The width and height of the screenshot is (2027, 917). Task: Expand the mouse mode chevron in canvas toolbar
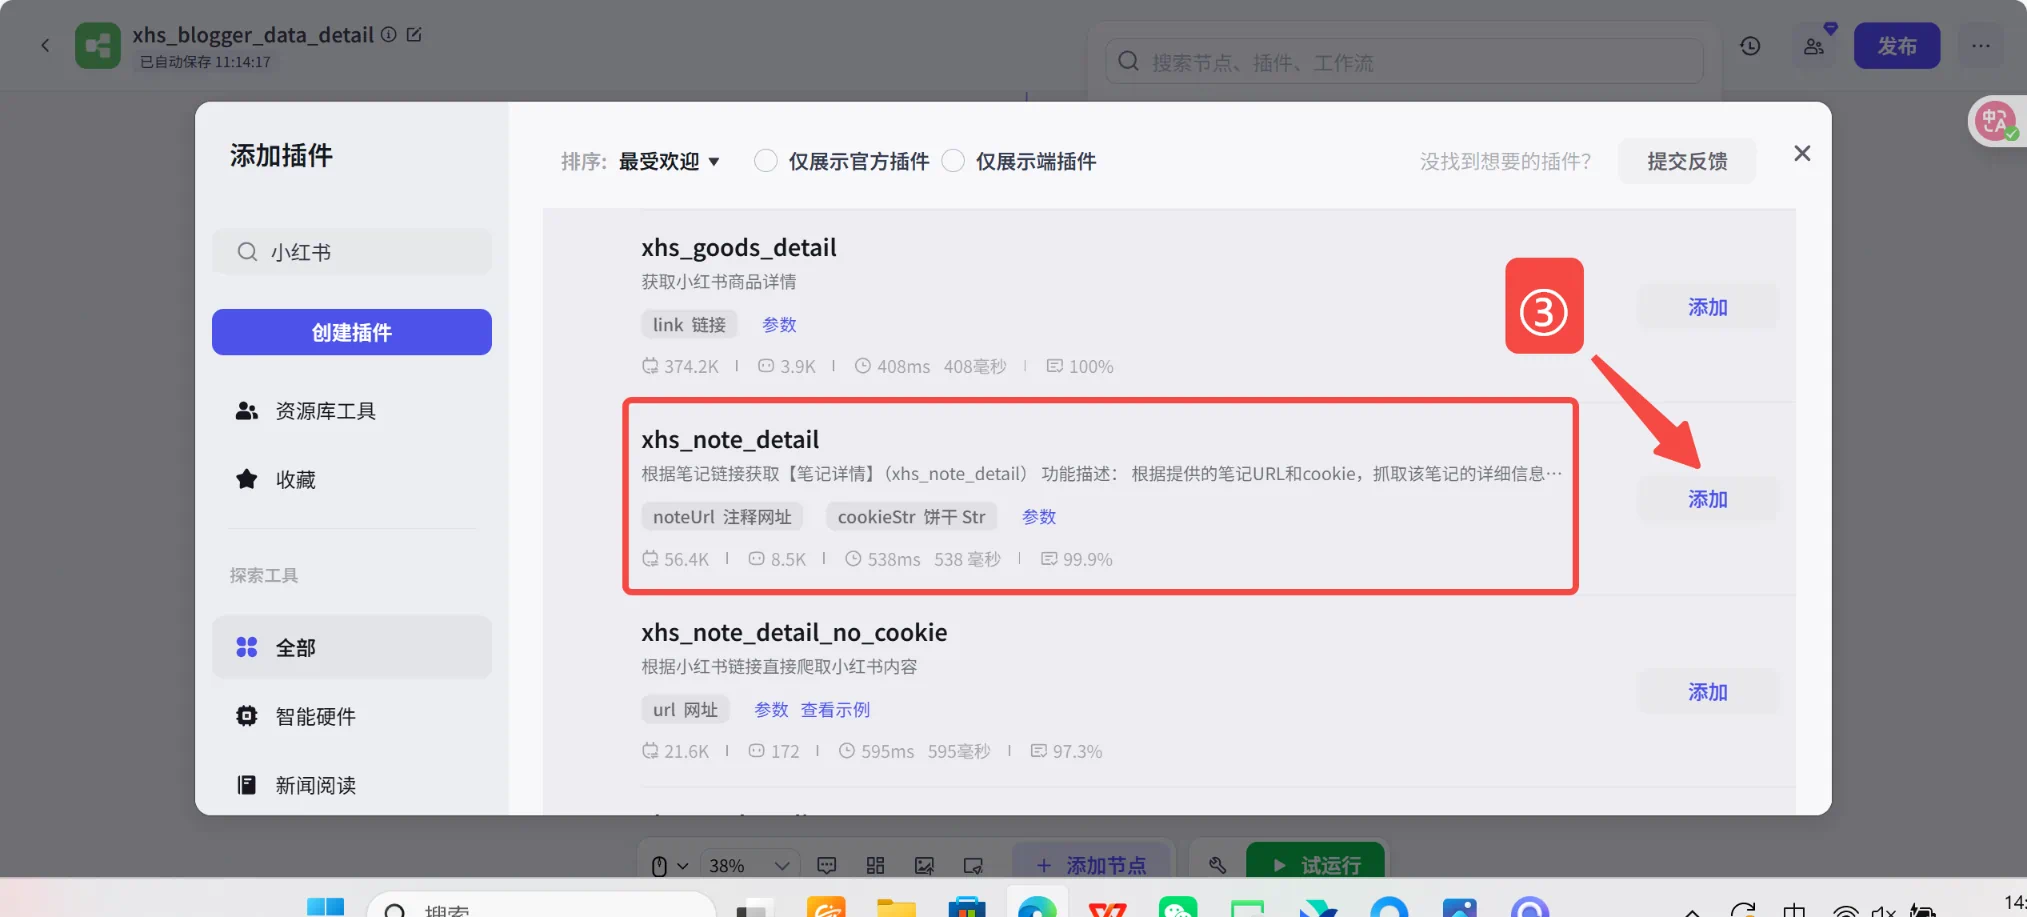tap(682, 866)
